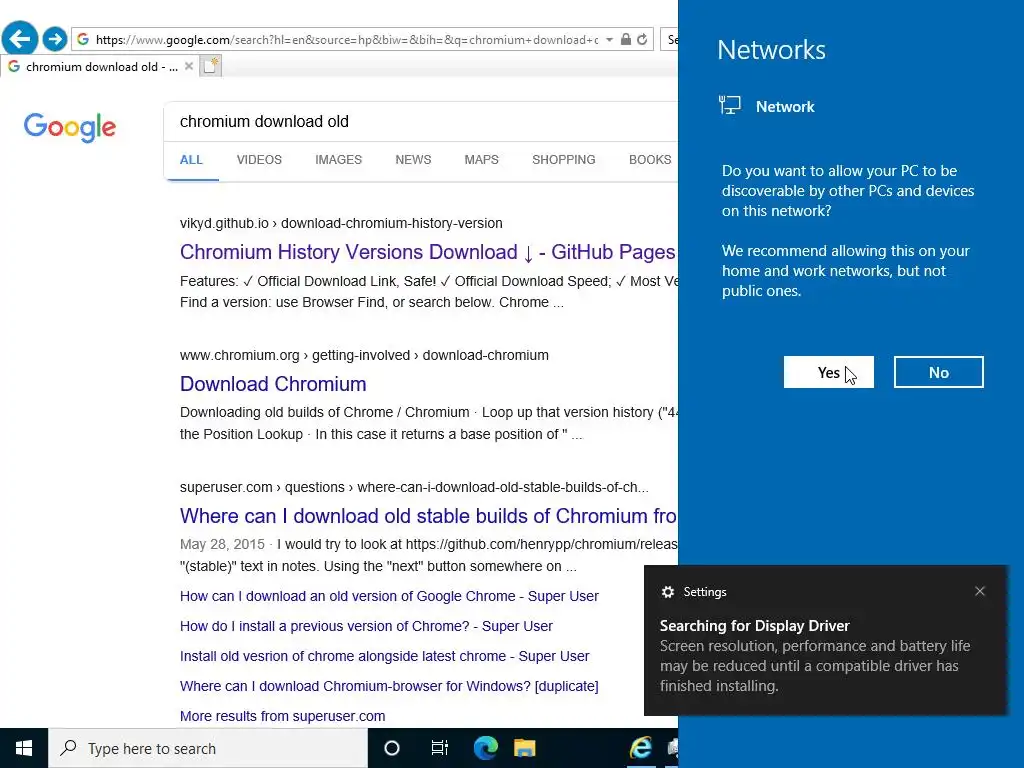Click the Google logo
The height and width of the screenshot is (768, 1024).
[70, 127]
